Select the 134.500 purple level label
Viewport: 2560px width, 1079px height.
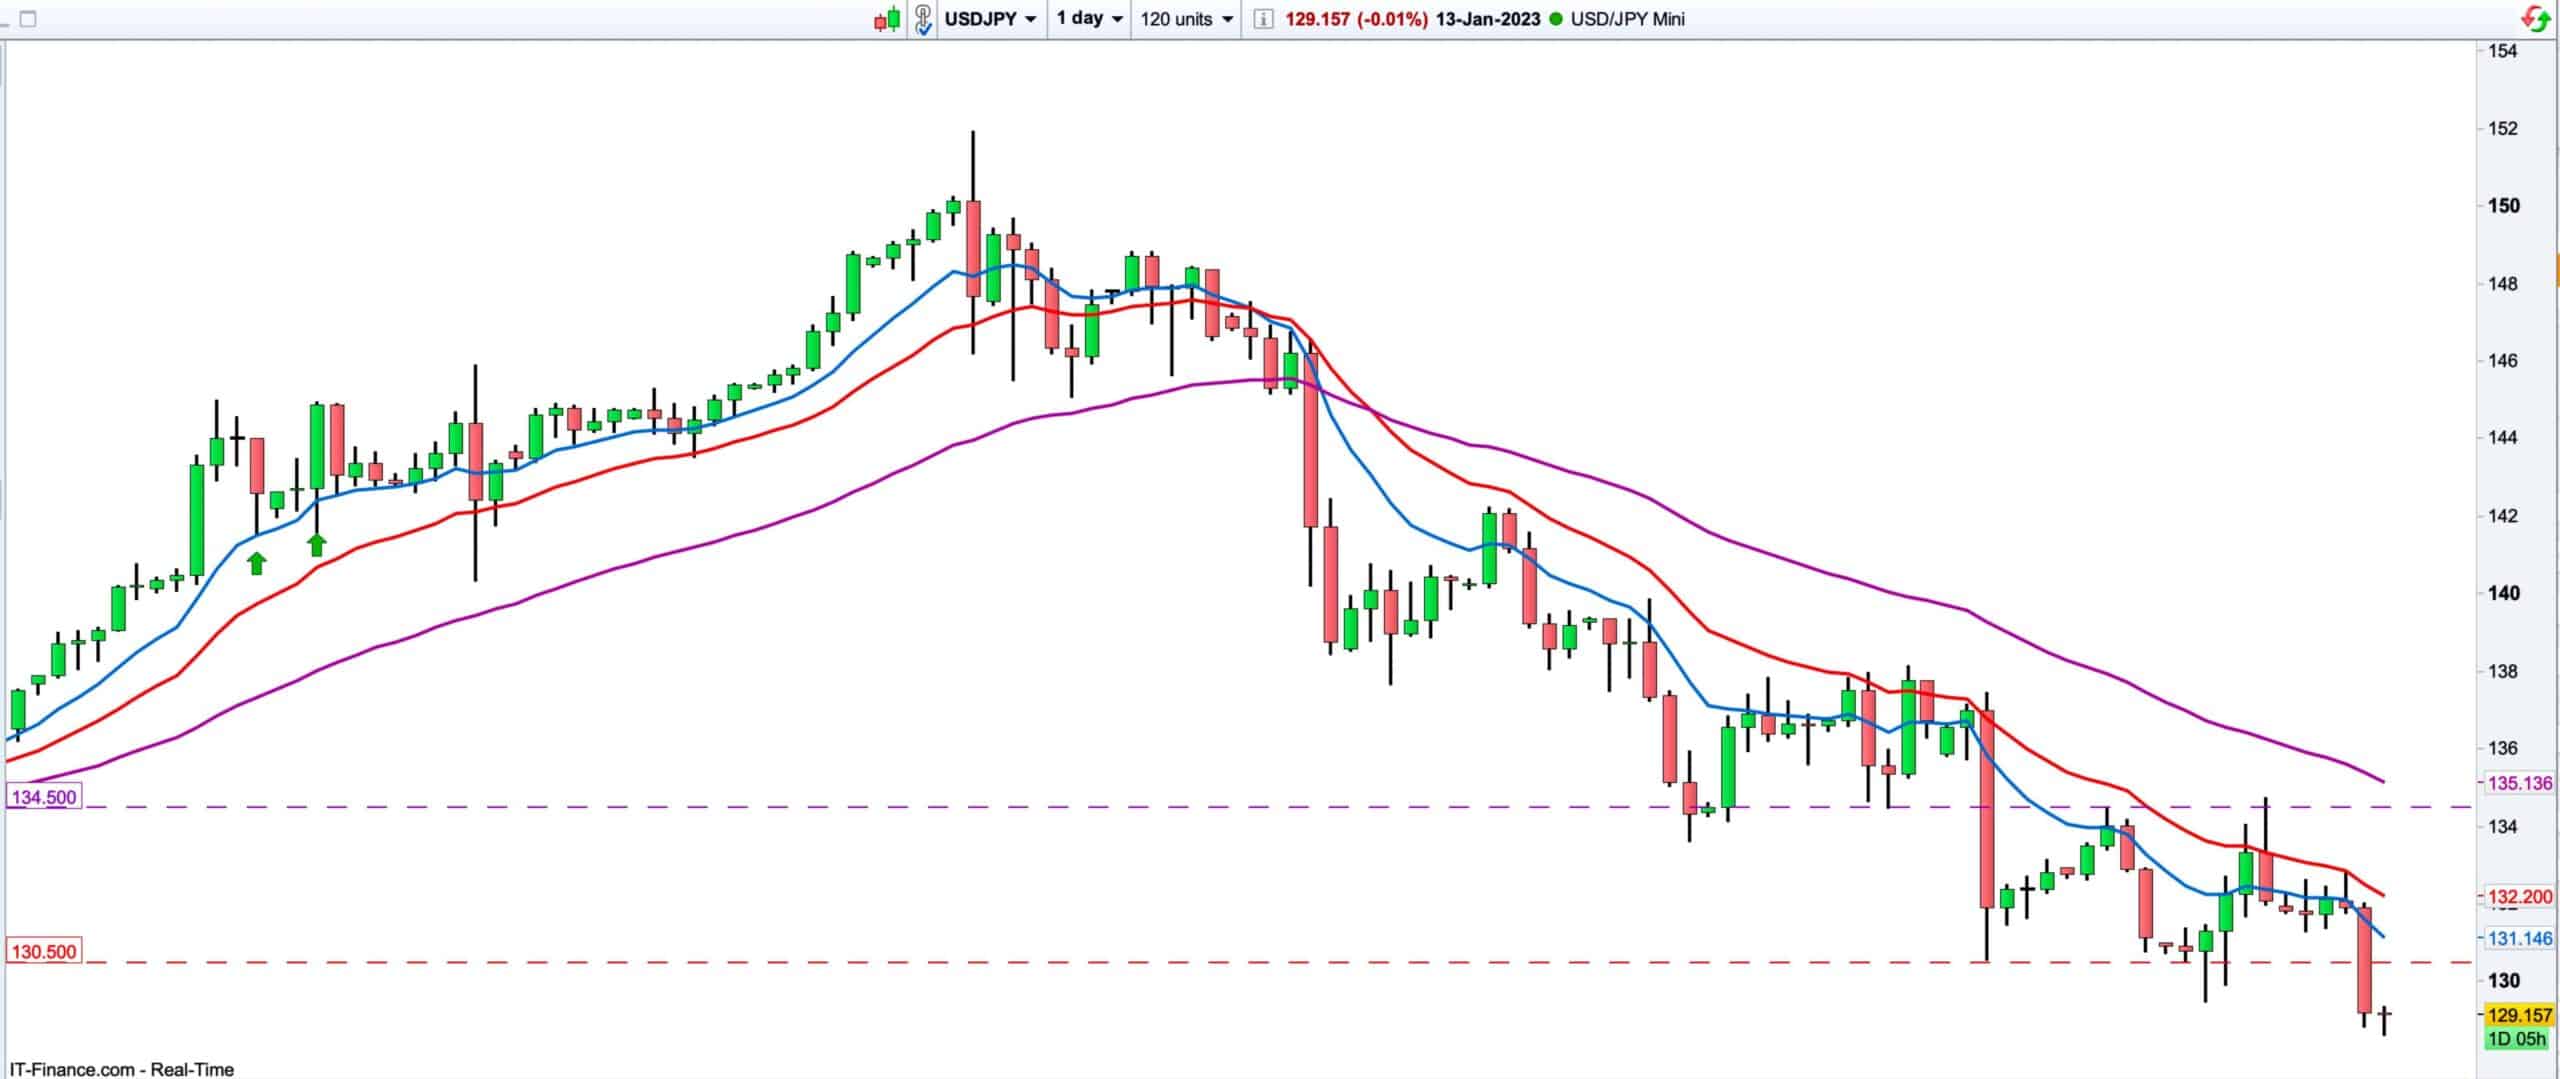[x=43, y=797]
